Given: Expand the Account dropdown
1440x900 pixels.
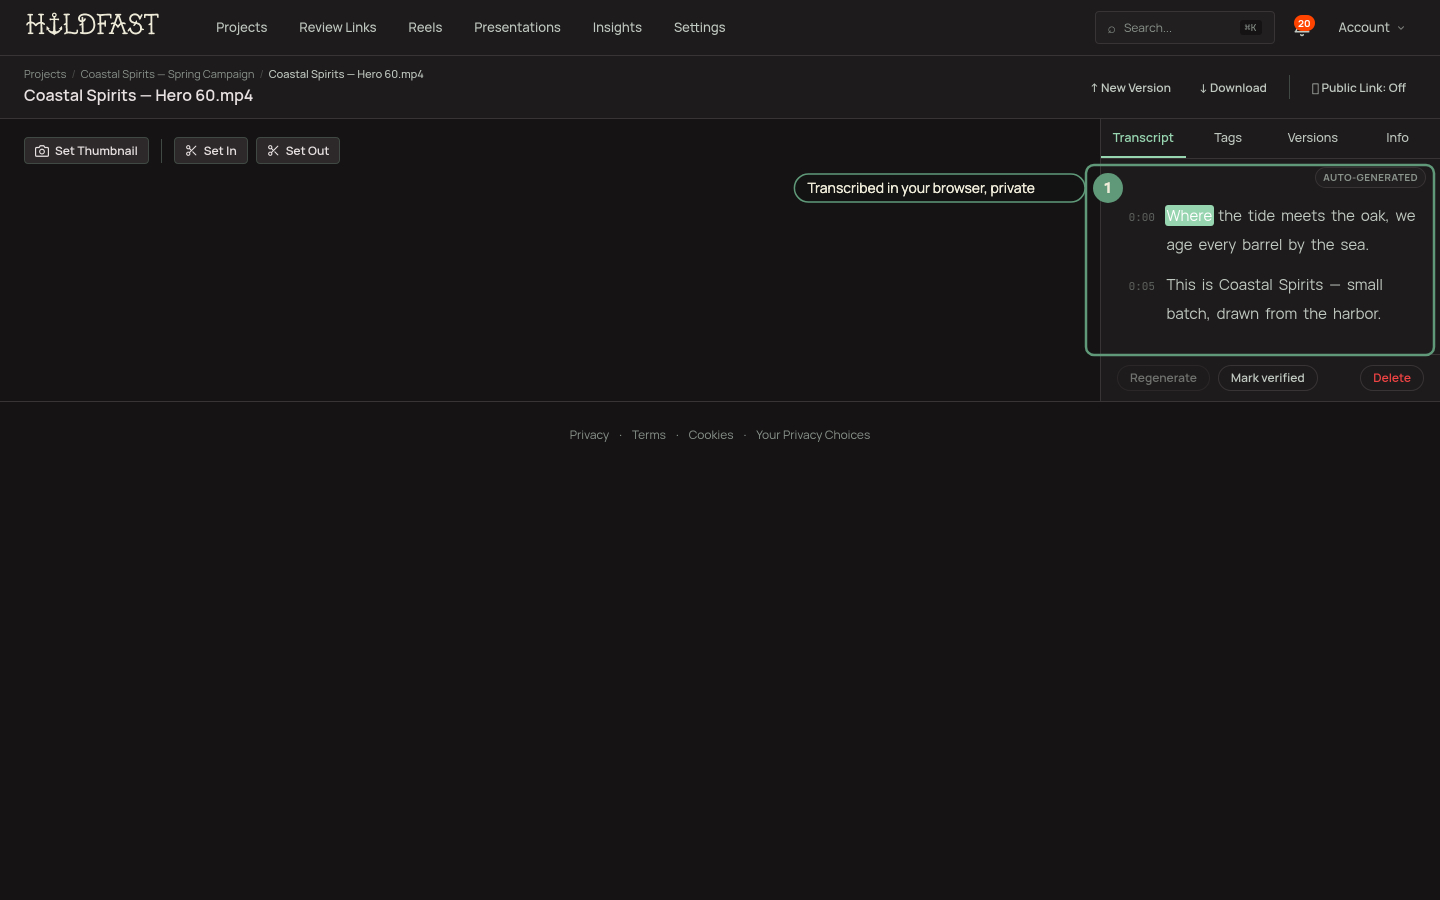Looking at the screenshot, I should point(1372,27).
